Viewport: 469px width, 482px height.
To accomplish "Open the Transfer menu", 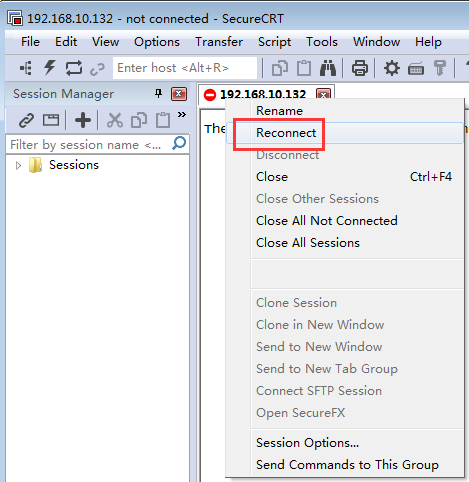I will click(219, 42).
